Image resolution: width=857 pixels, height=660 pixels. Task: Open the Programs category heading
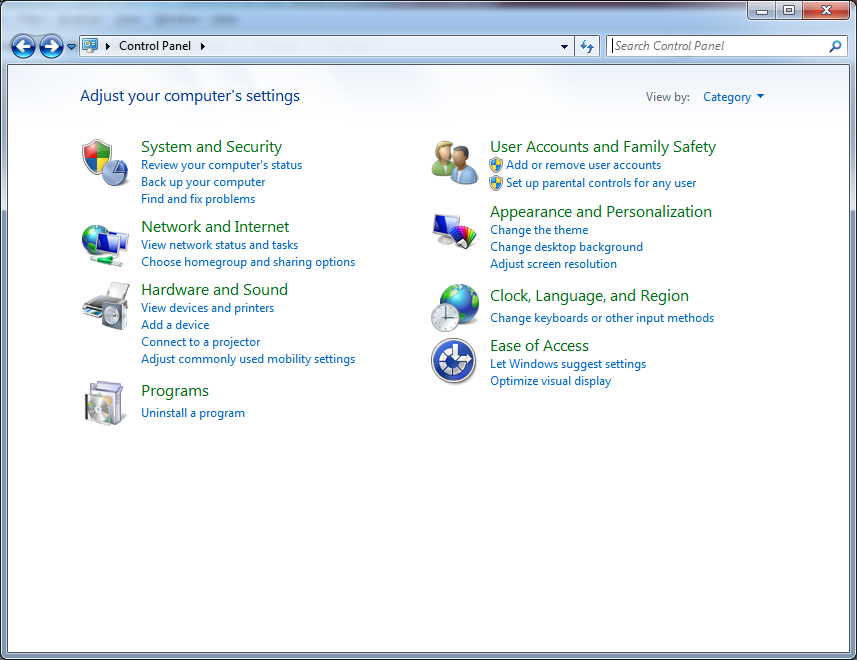(175, 391)
